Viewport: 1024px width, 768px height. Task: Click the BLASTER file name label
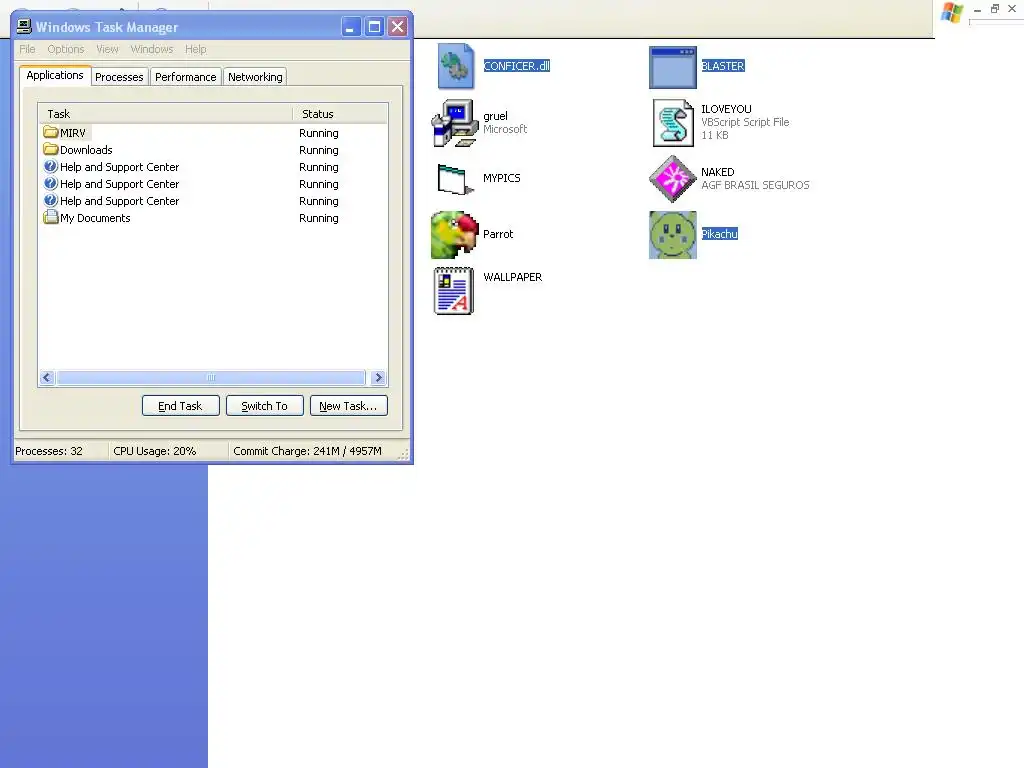click(x=723, y=66)
